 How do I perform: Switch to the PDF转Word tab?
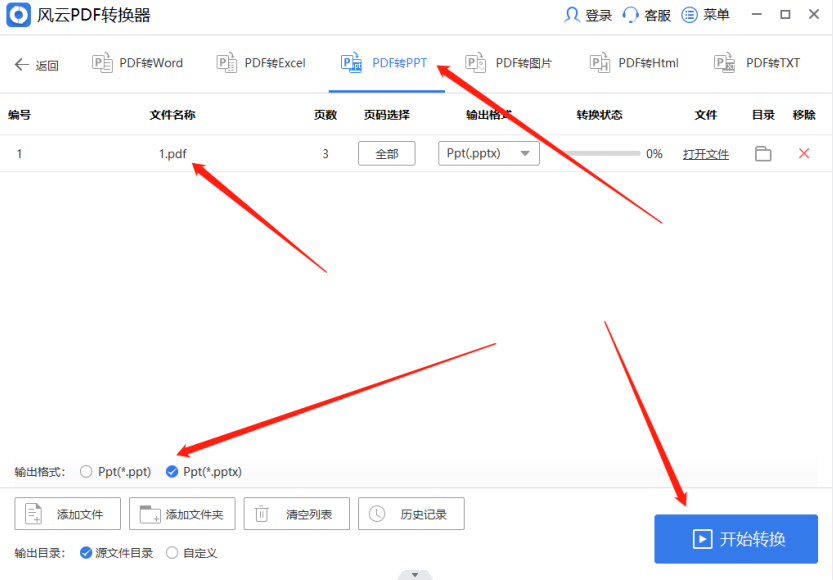[x=138, y=63]
